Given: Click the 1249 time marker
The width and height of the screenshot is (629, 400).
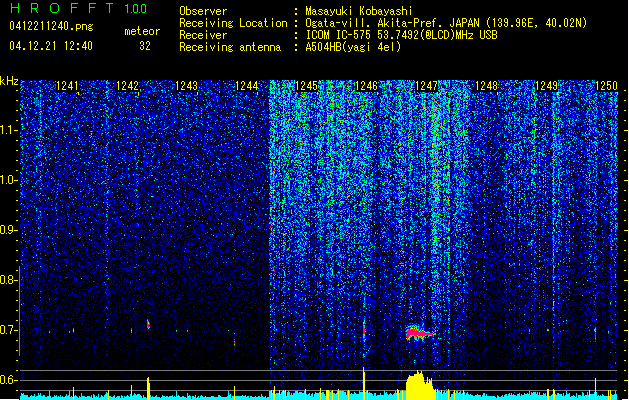Looking at the screenshot, I should click(546, 86).
